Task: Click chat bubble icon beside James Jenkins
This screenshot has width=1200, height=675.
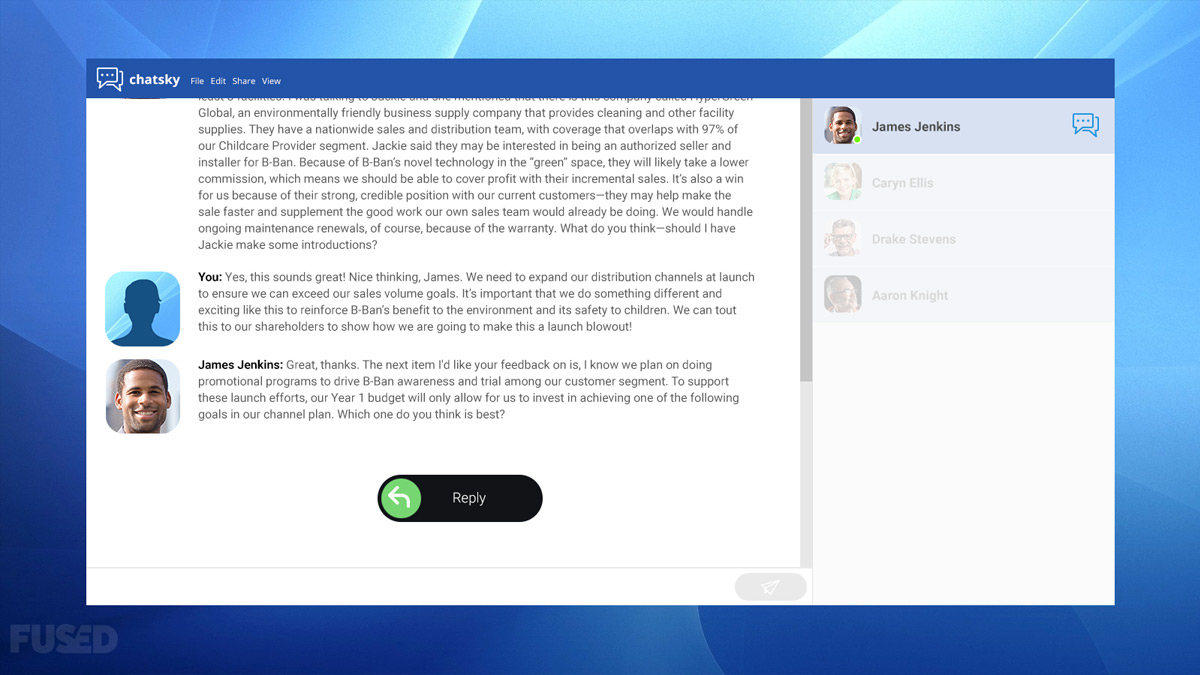Action: [1085, 125]
